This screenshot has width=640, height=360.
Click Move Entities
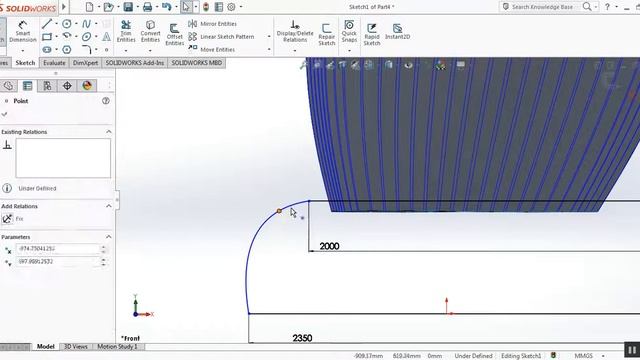tap(211, 49)
